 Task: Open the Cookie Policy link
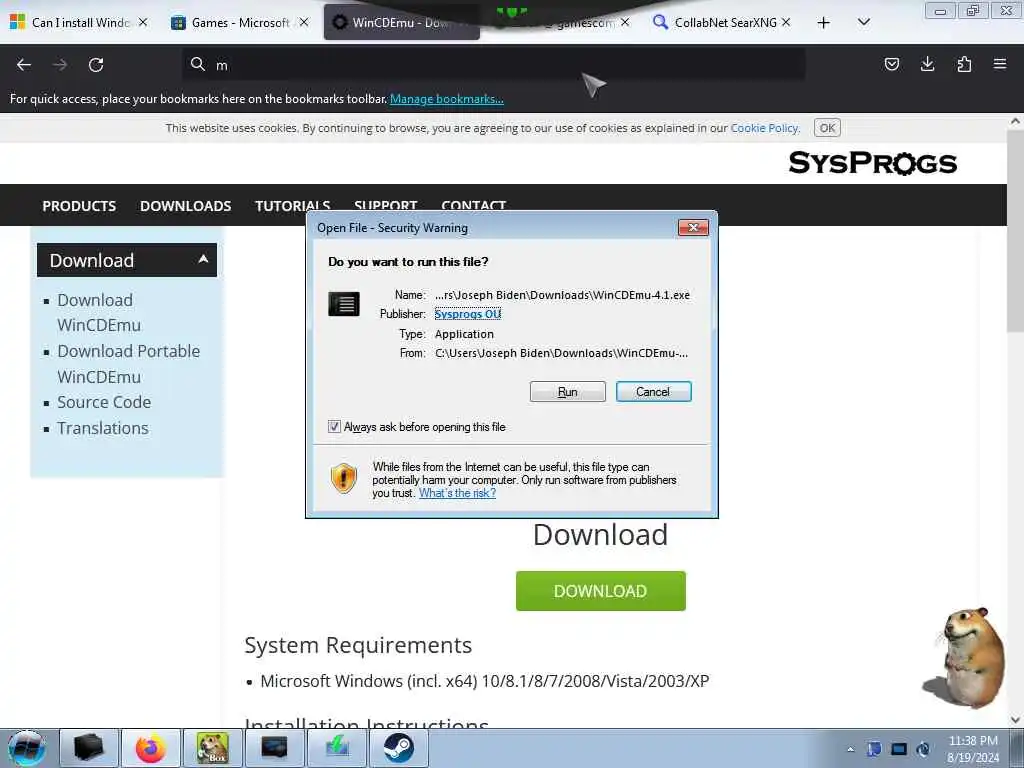(x=764, y=128)
